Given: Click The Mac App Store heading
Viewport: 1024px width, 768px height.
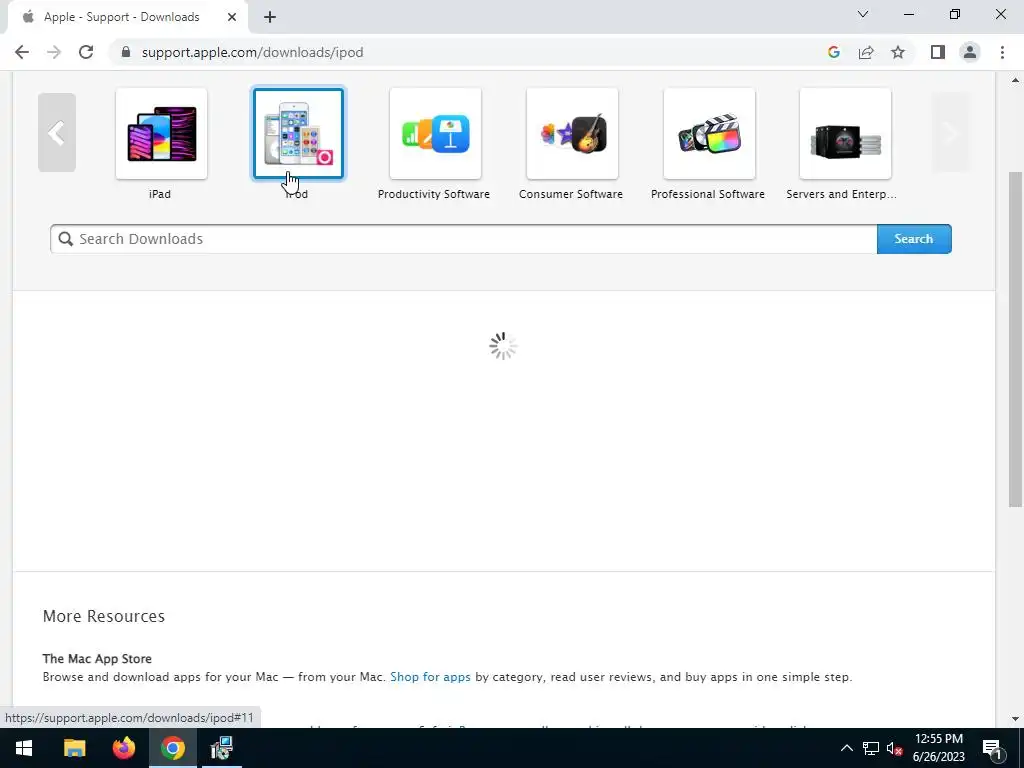Looking at the screenshot, I should (97, 658).
